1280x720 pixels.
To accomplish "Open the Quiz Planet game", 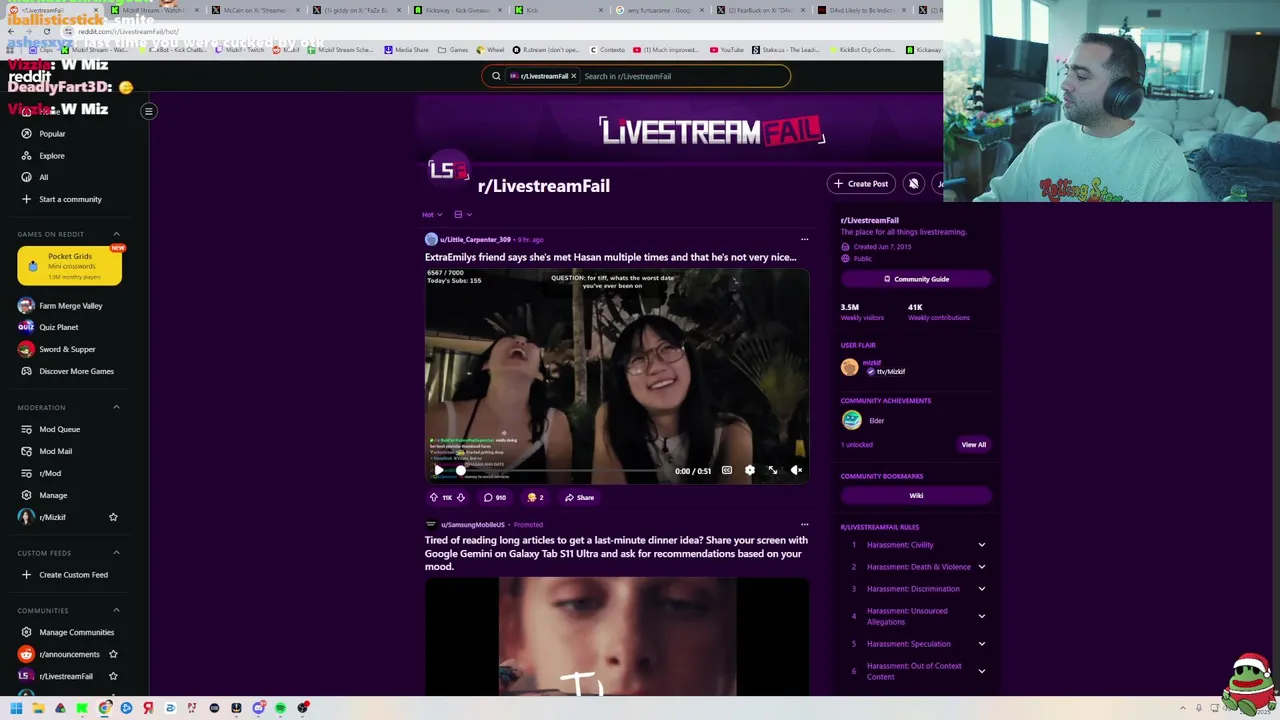I will click(48, 327).
